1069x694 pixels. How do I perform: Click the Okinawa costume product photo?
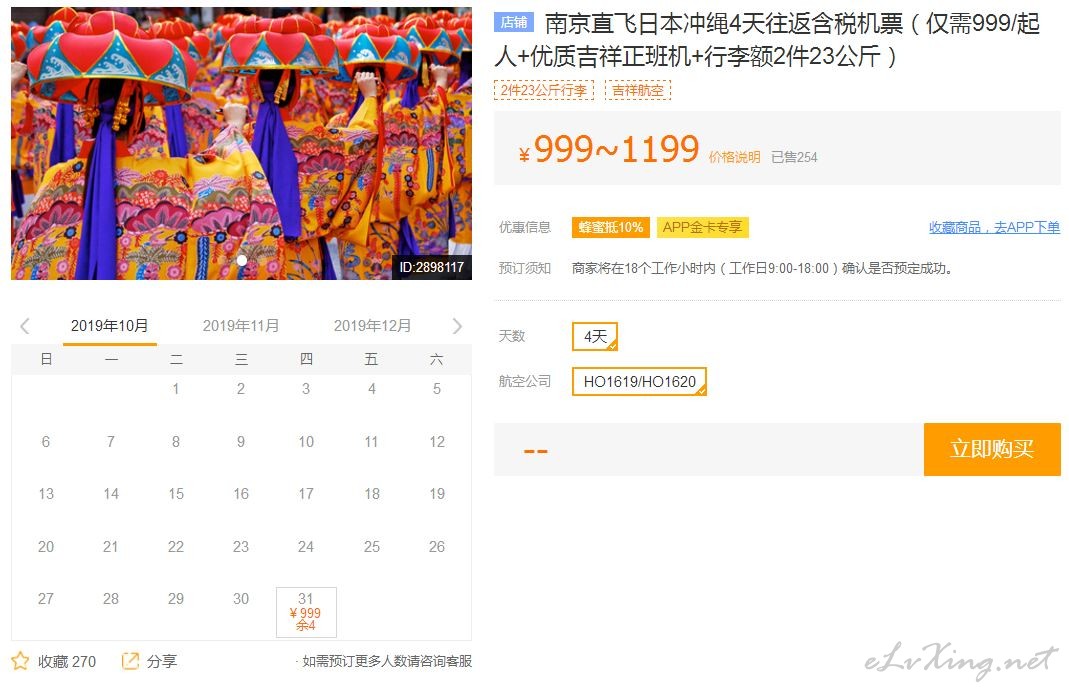[x=241, y=143]
